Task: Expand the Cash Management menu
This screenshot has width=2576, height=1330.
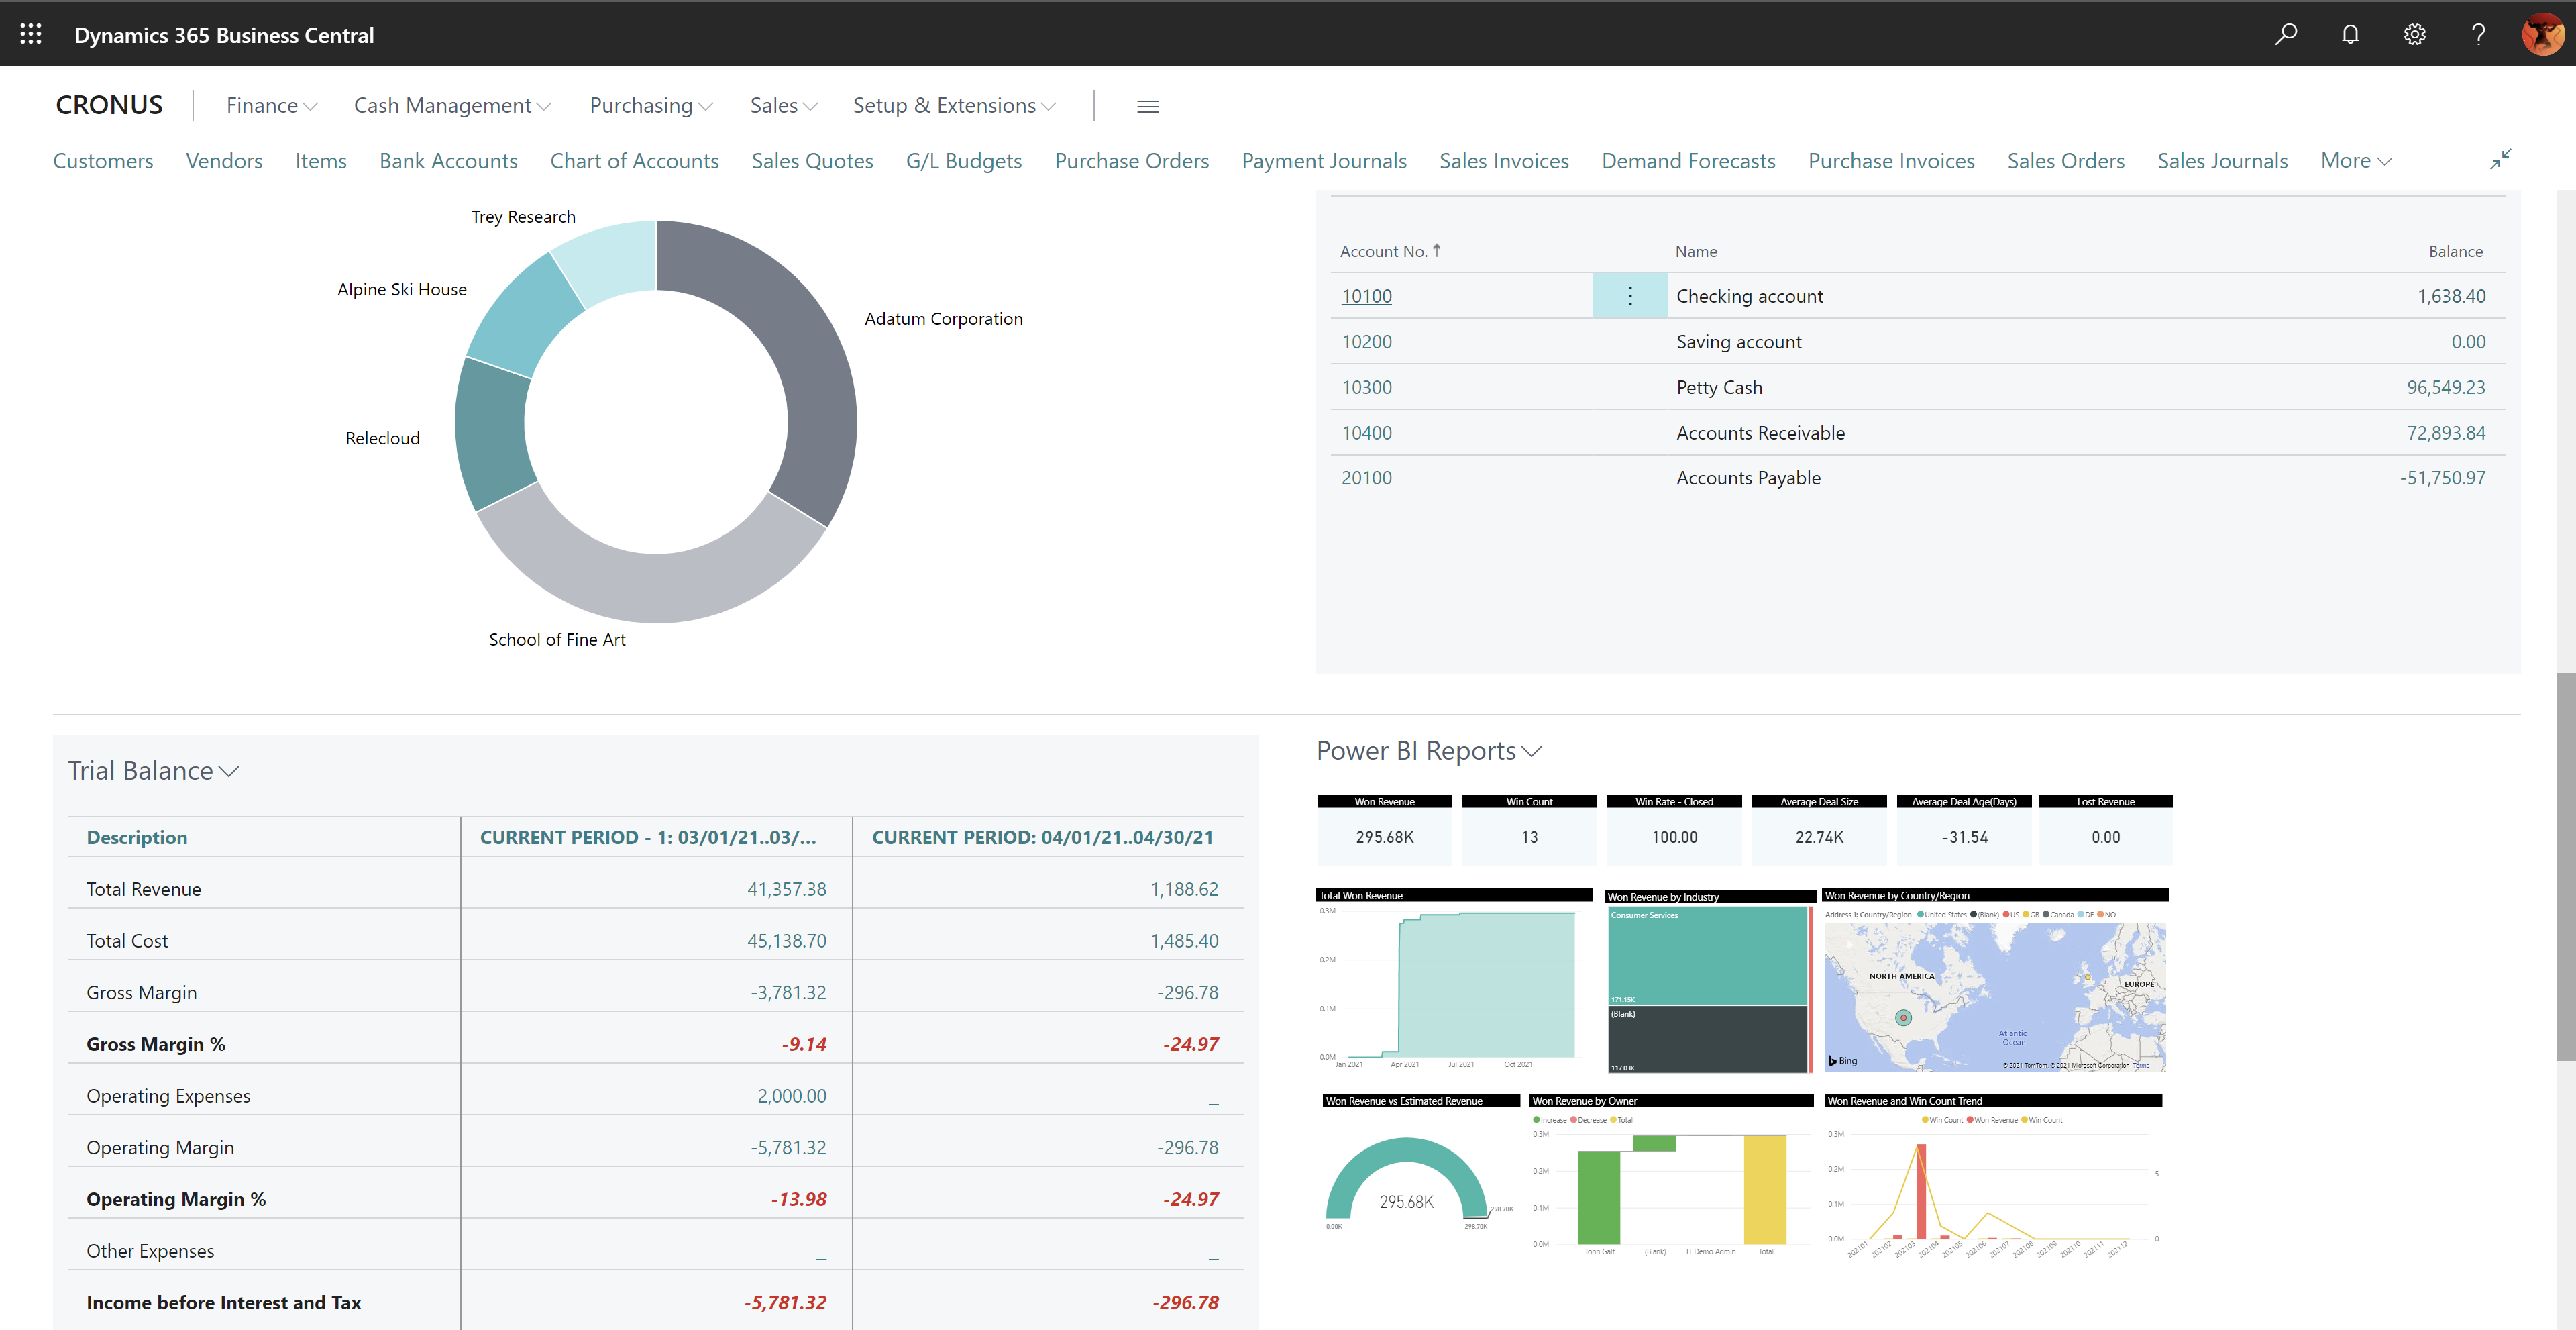Action: pyautogui.click(x=452, y=105)
